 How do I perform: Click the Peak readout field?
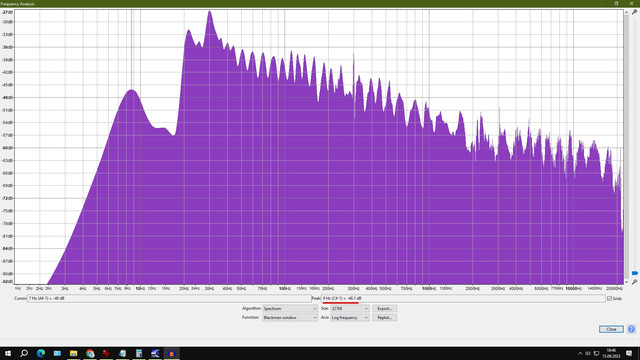463,298
